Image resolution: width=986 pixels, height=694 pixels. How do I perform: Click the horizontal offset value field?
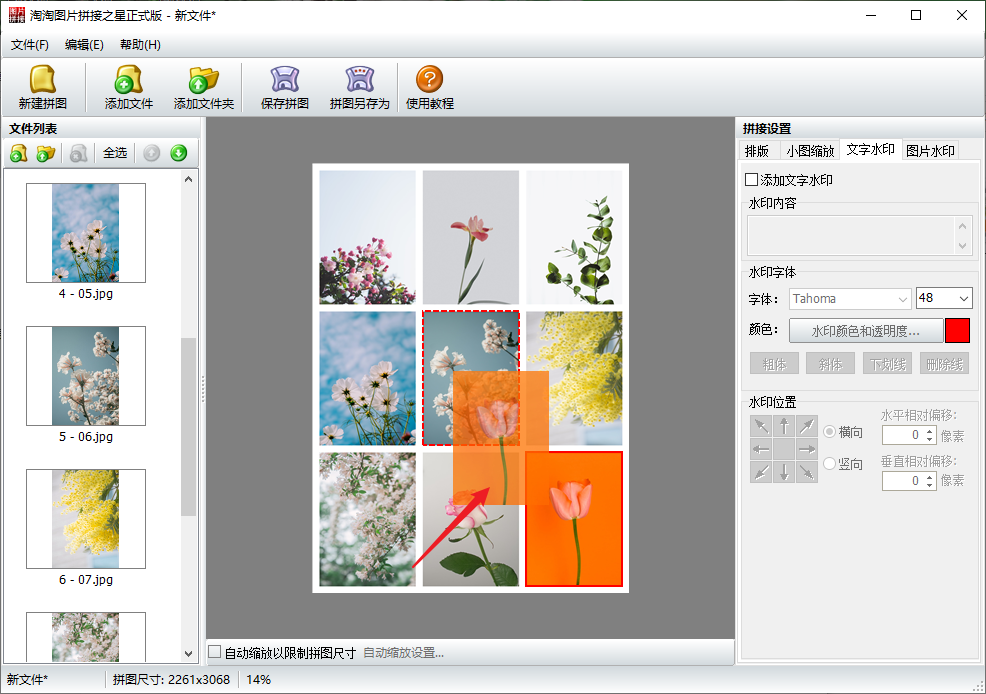[x=904, y=435]
